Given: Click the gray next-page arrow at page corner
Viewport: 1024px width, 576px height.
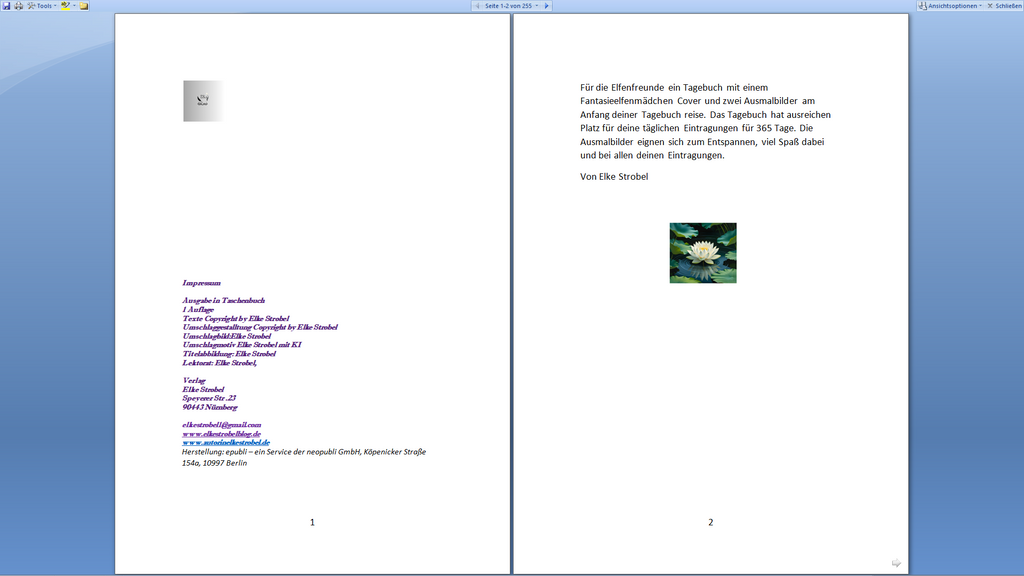Looking at the screenshot, I should (x=896, y=563).
